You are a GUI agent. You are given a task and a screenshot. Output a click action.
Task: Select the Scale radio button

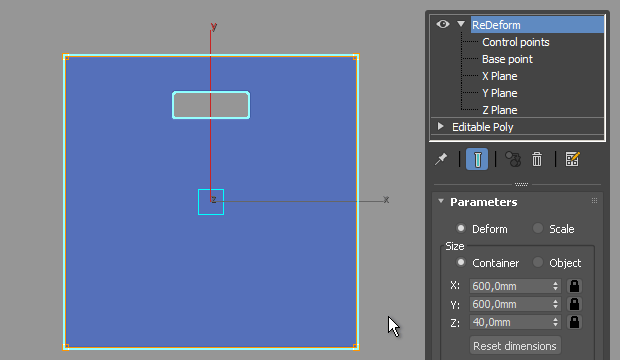pos(538,228)
